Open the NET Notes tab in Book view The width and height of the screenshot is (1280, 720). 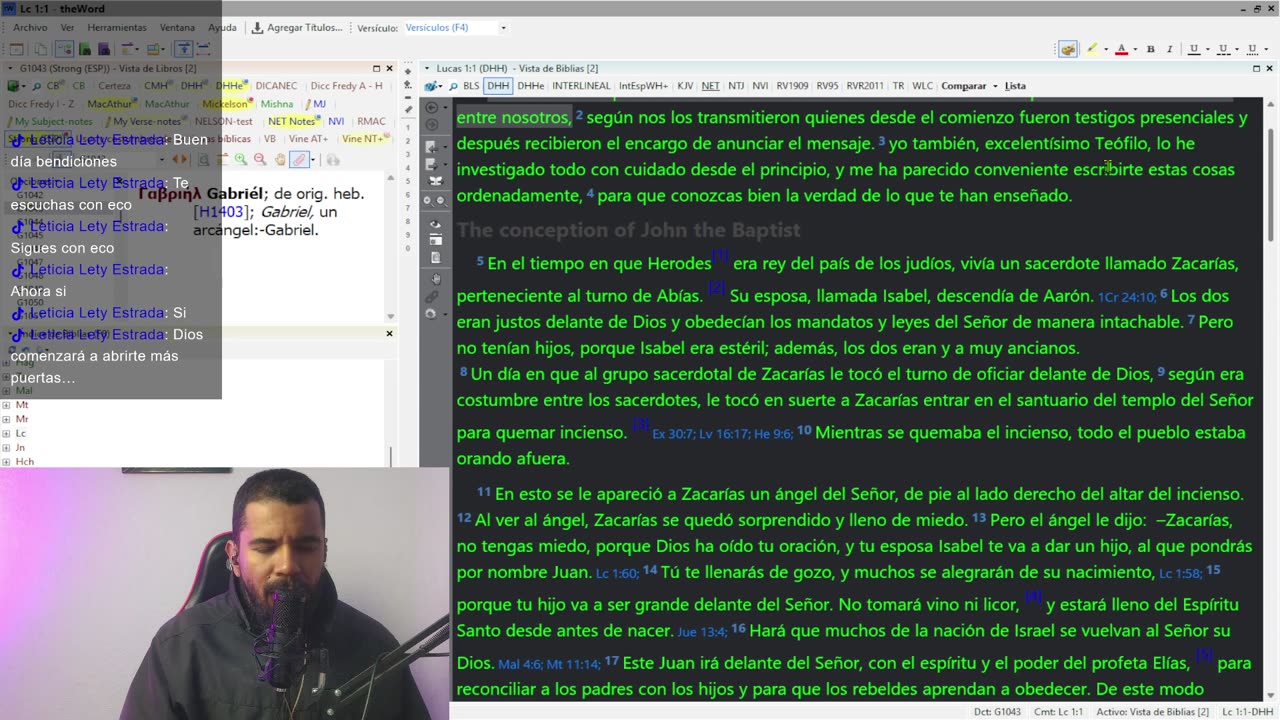point(292,122)
